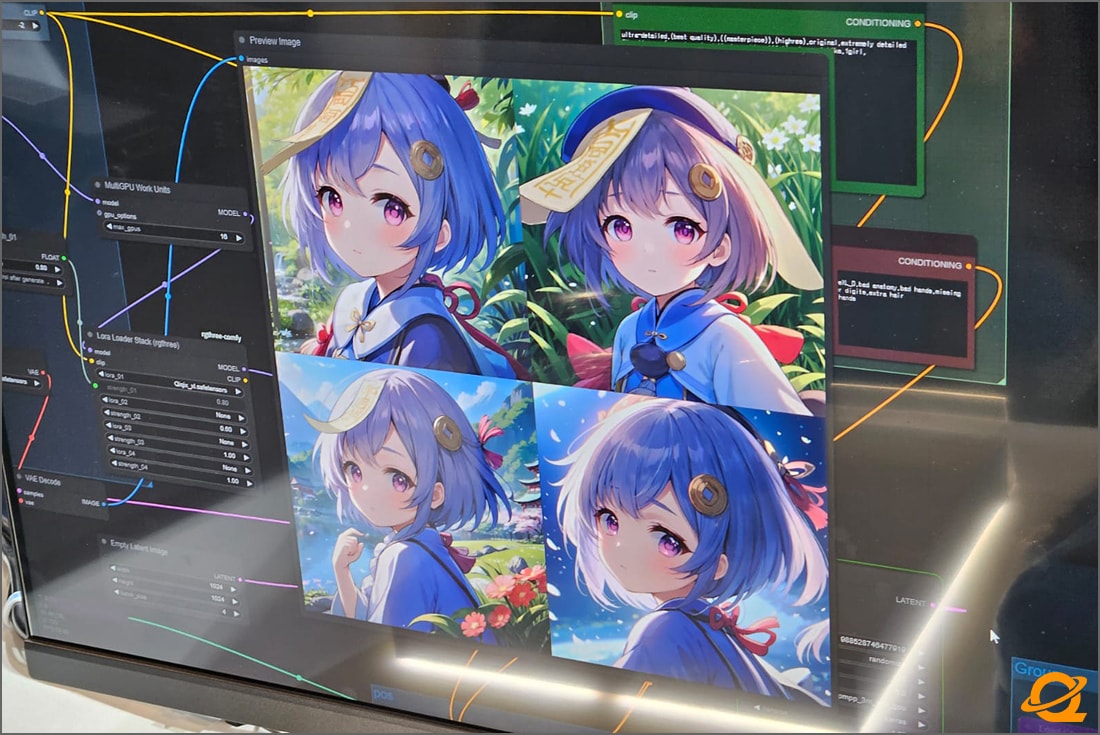Click the green strength_01 input socket
This screenshot has height=735, width=1100.
click(x=95, y=385)
